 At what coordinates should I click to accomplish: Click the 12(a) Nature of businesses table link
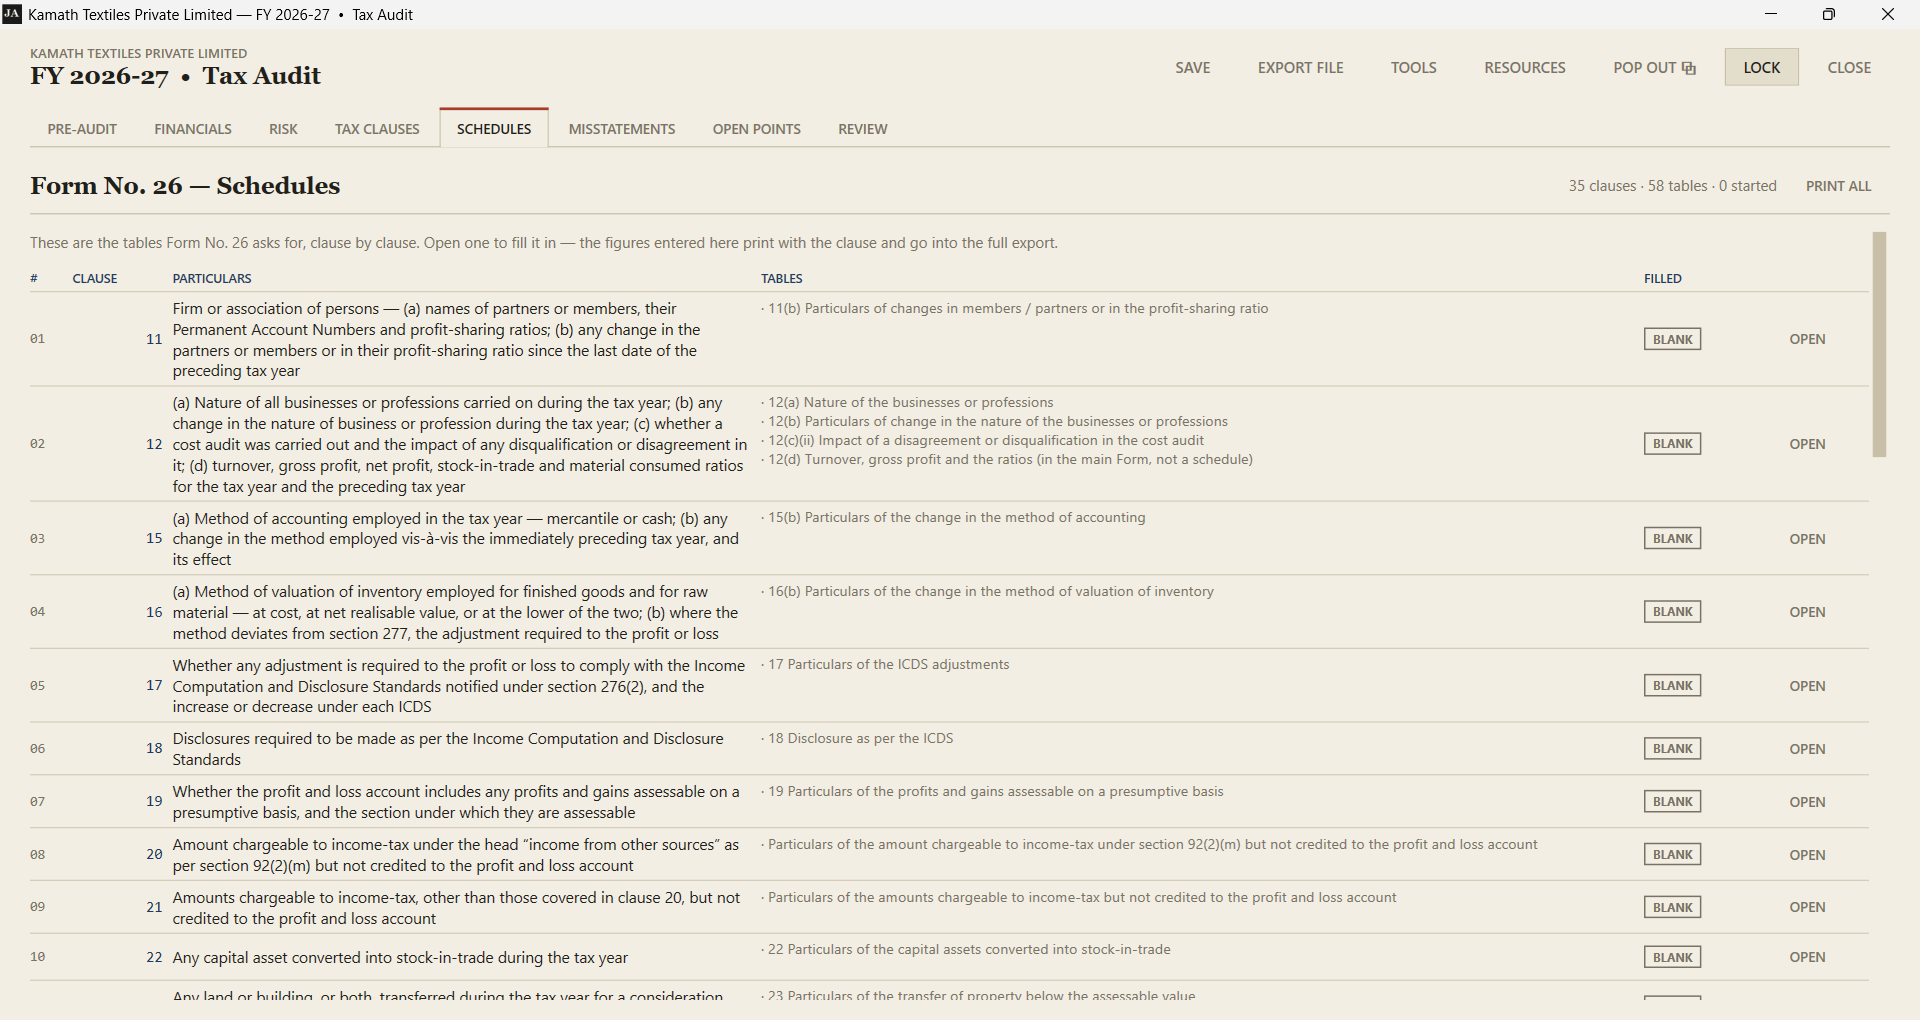(910, 402)
